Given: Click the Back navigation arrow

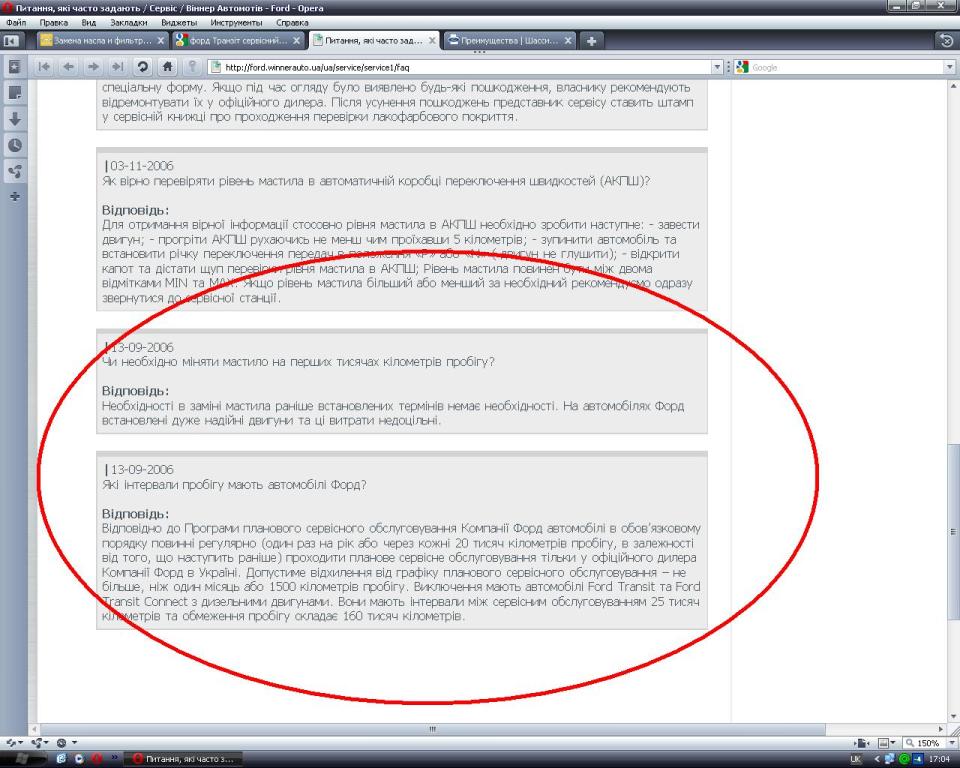Looking at the screenshot, I should [66, 67].
